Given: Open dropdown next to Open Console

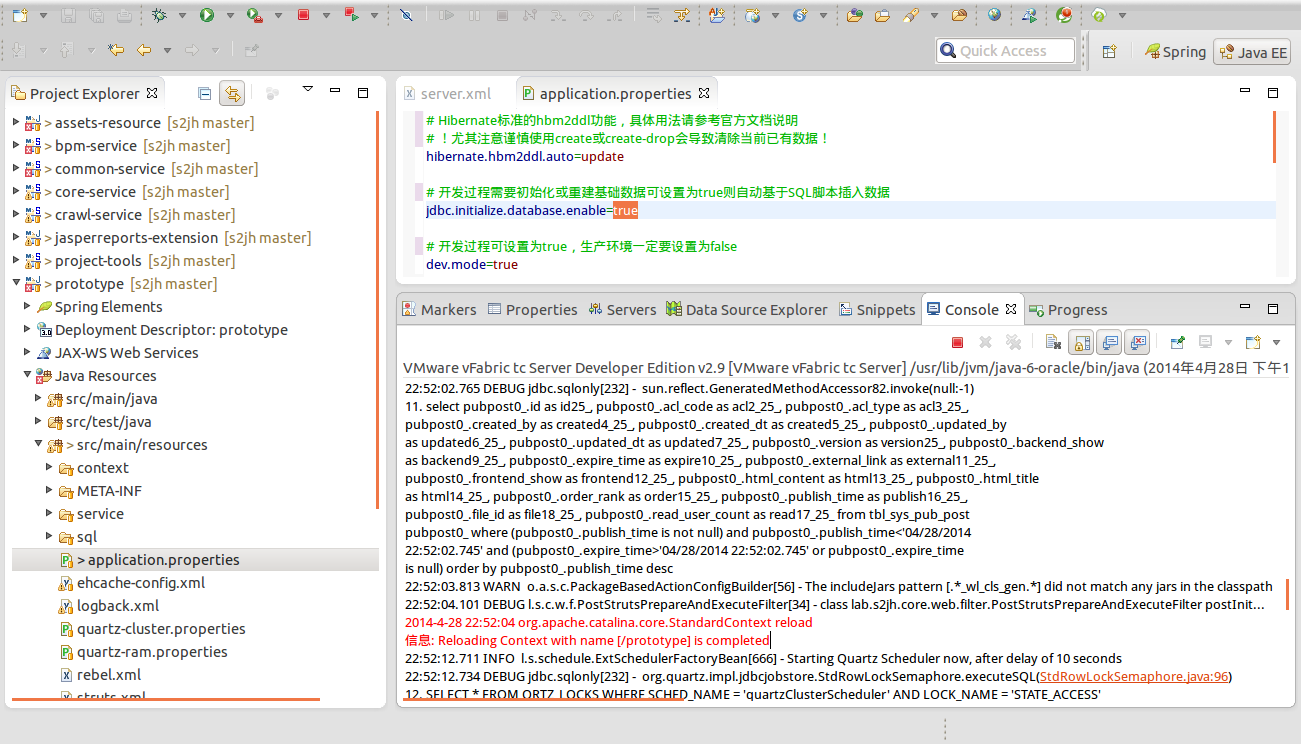Looking at the screenshot, I should (1276, 343).
